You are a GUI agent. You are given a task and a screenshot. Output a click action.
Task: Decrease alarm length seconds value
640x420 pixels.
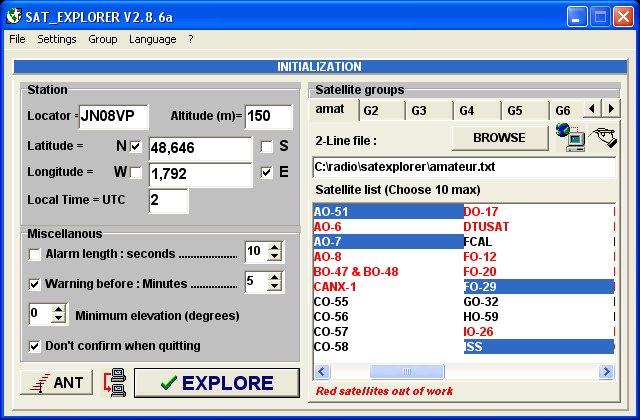point(275,256)
